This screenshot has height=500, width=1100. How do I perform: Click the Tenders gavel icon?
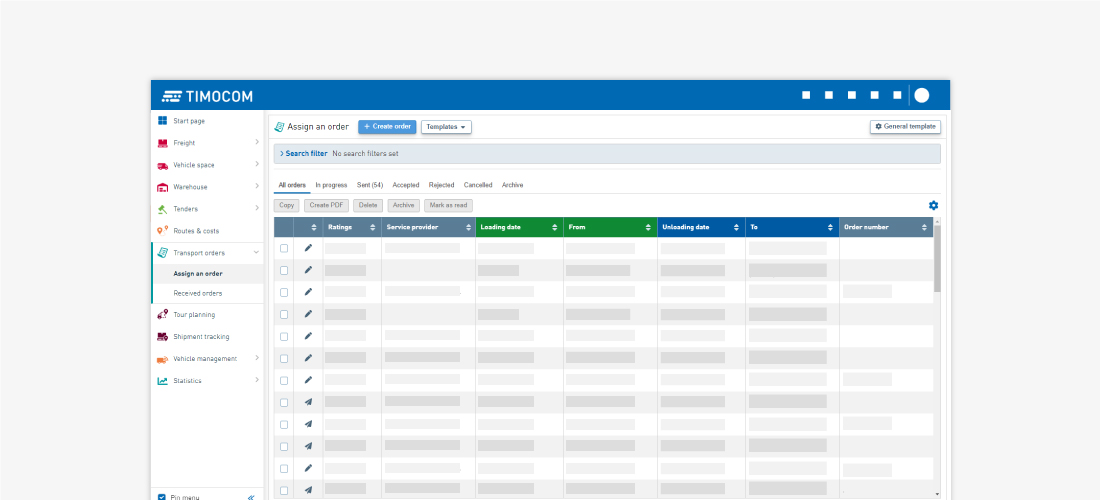[162, 209]
